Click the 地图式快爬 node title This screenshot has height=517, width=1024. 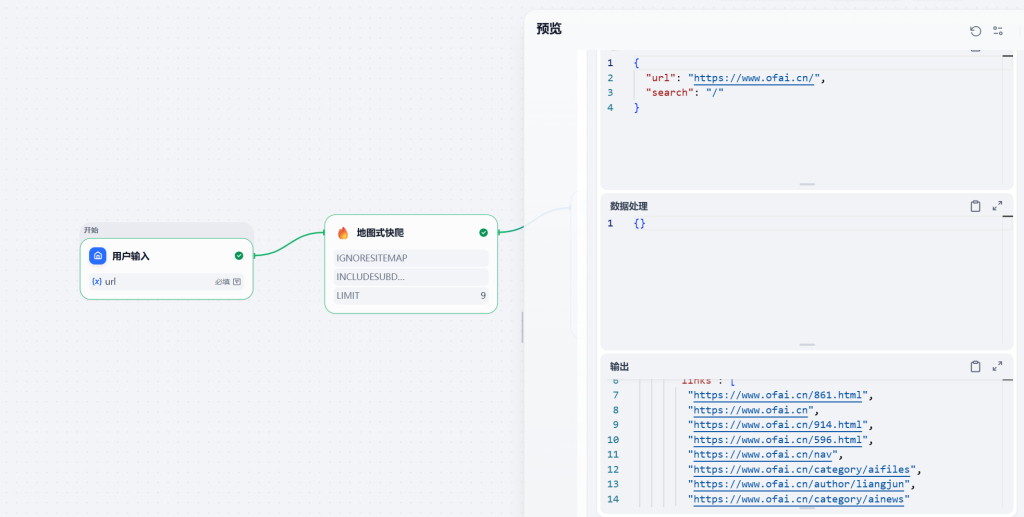380,233
